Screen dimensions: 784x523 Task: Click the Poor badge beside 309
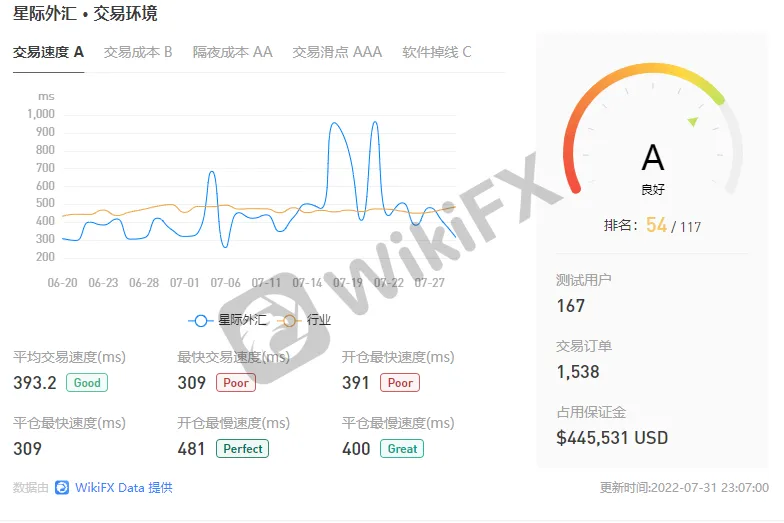[236, 383]
